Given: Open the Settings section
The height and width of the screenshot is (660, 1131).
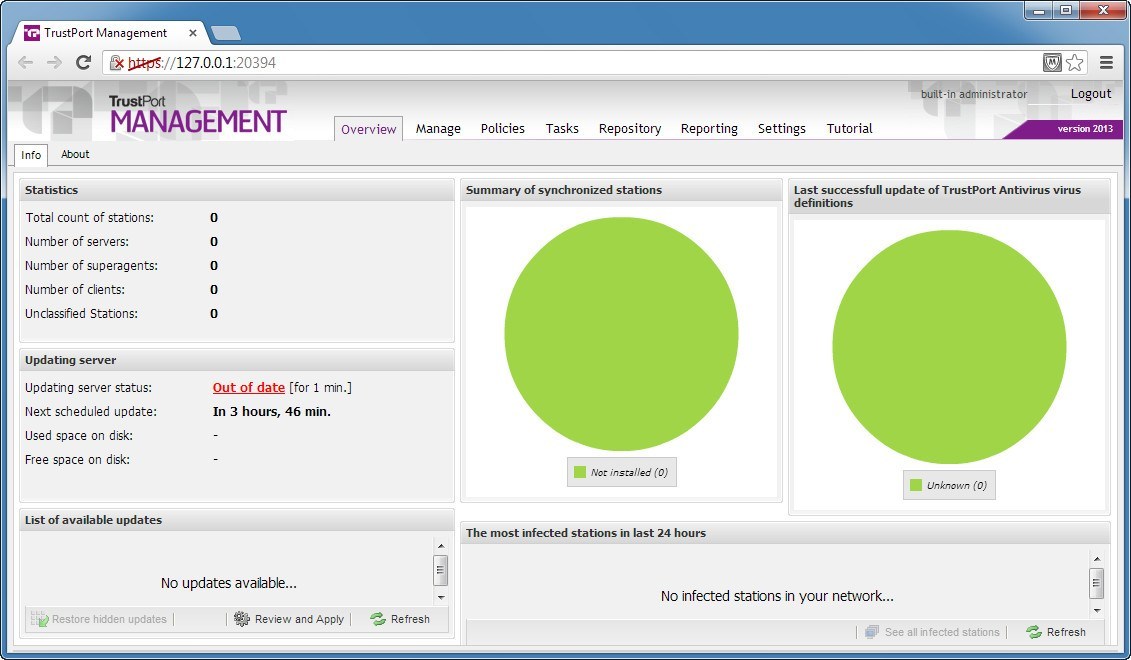Looking at the screenshot, I should tap(781, 128).
